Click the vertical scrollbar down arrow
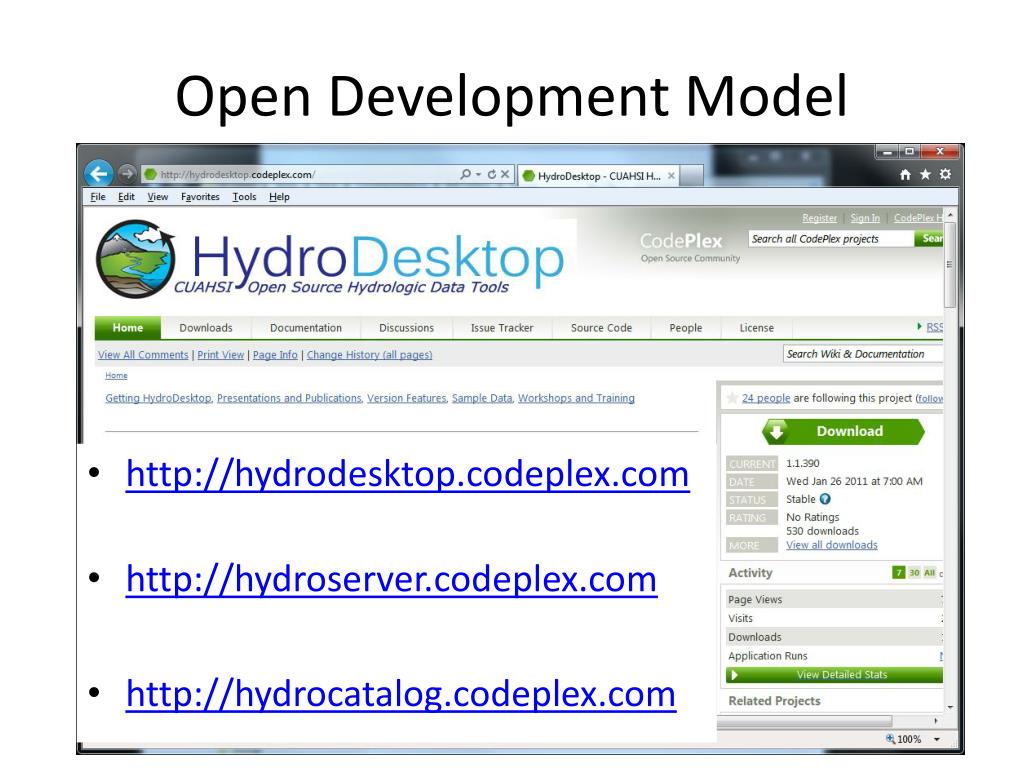The width and height of the screenshot is (1024, 768). (x=950, y=707)
